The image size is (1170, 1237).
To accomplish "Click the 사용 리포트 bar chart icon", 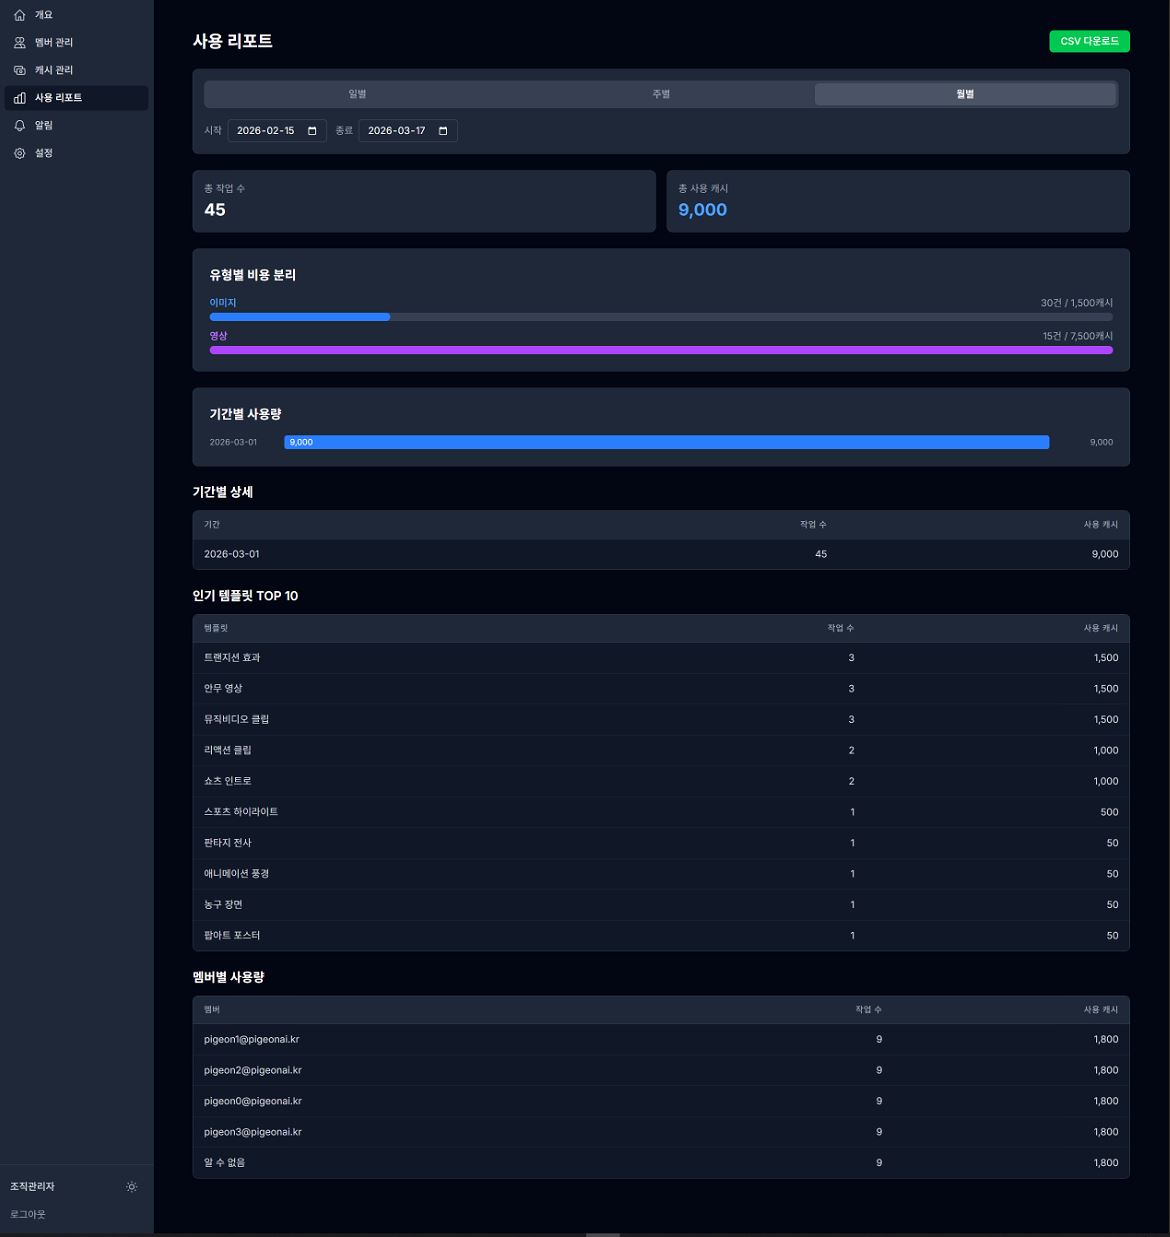I will (x=19, y=98).
